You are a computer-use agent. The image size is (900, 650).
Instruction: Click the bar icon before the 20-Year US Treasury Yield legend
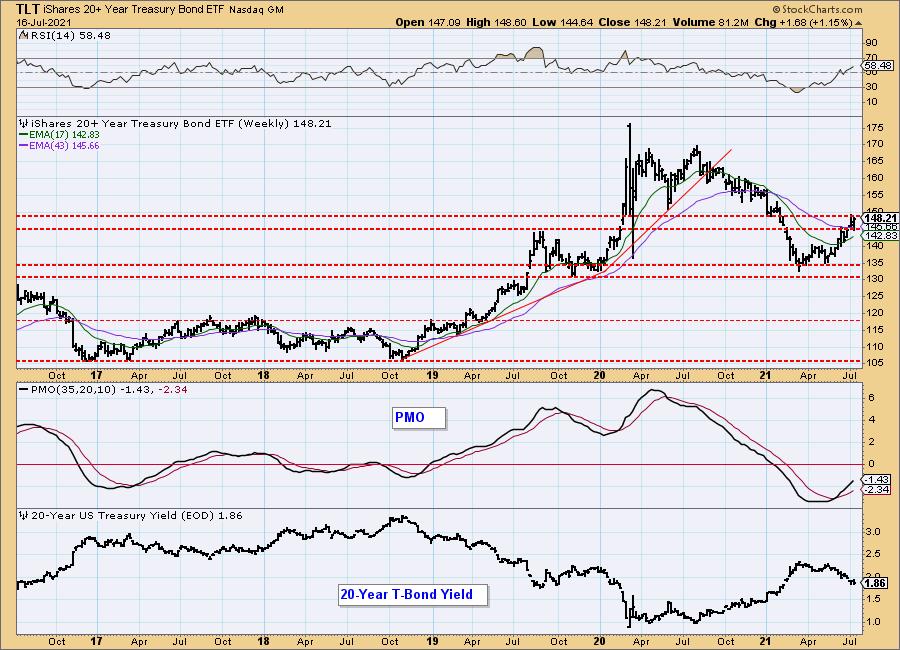point(24,516)
